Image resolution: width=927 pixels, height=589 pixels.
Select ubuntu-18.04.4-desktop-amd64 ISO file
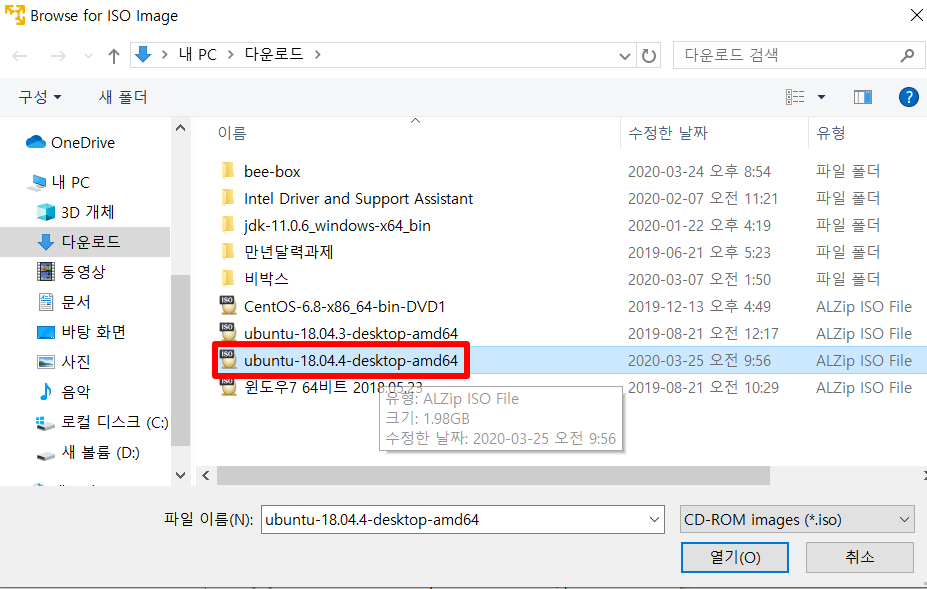coord(351,361)
